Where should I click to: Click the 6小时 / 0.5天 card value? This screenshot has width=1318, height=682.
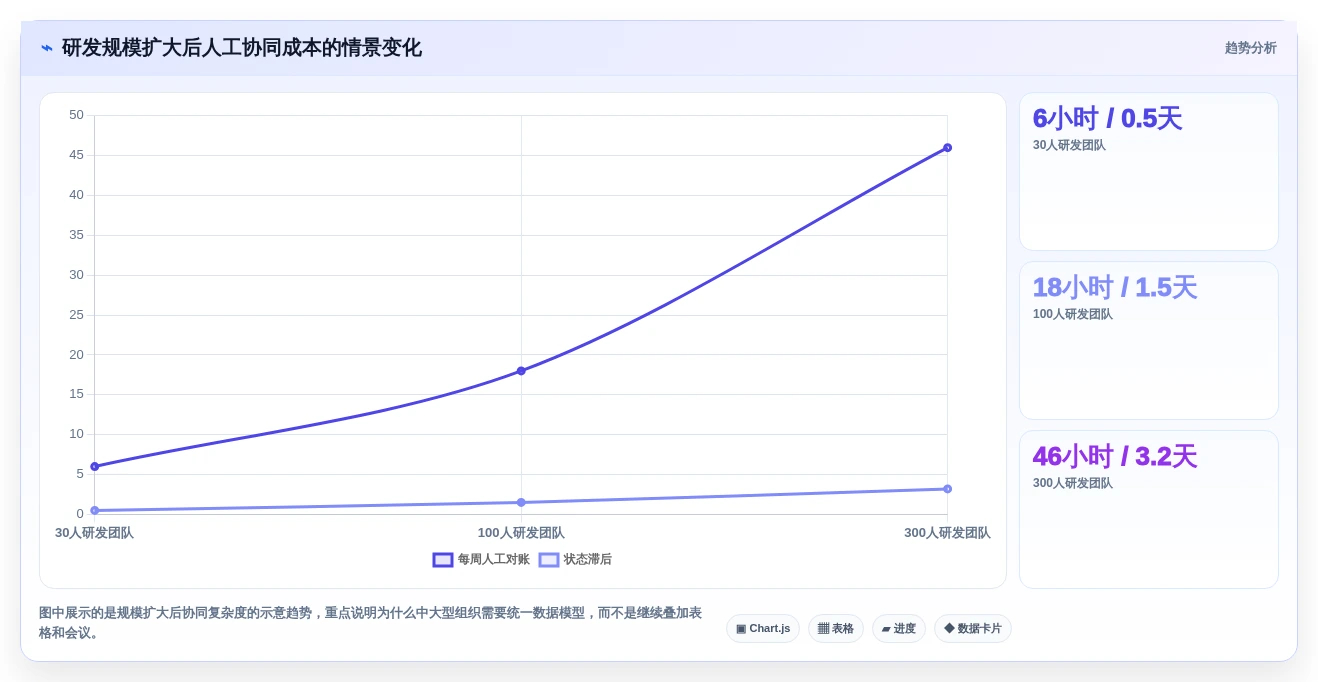[1107, 119]
